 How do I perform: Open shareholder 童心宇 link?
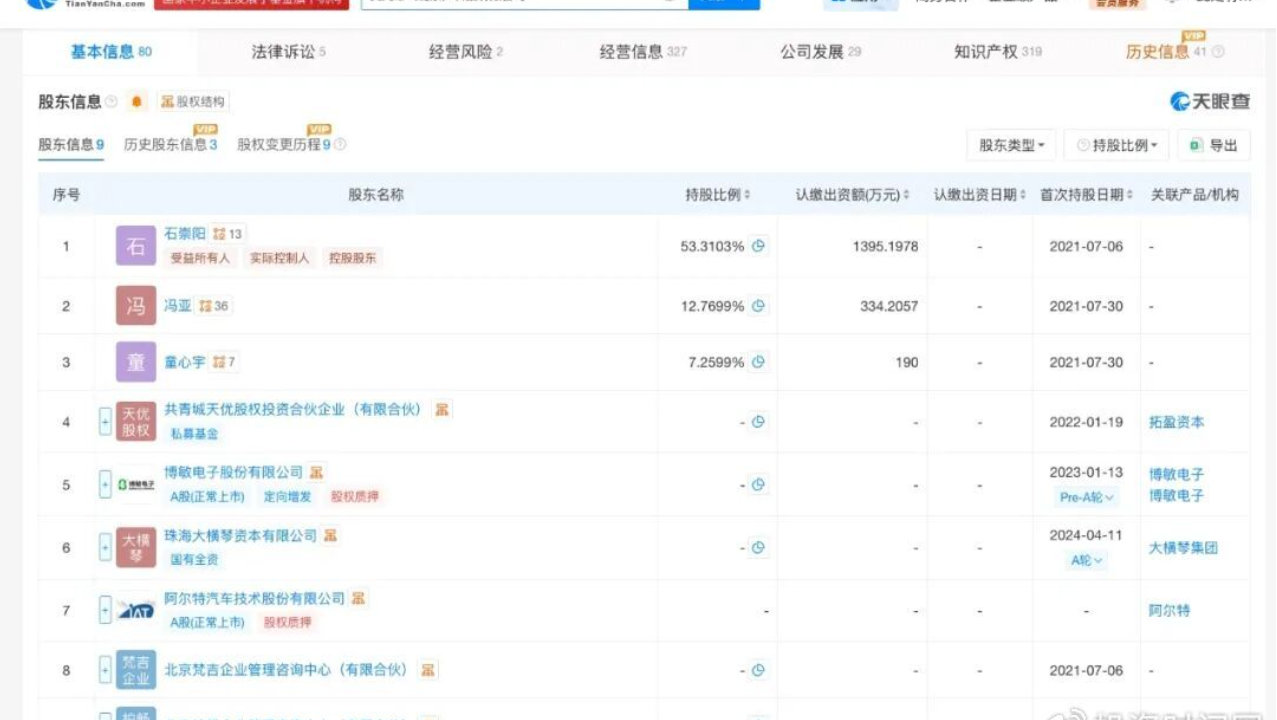(x=185, y=362)
